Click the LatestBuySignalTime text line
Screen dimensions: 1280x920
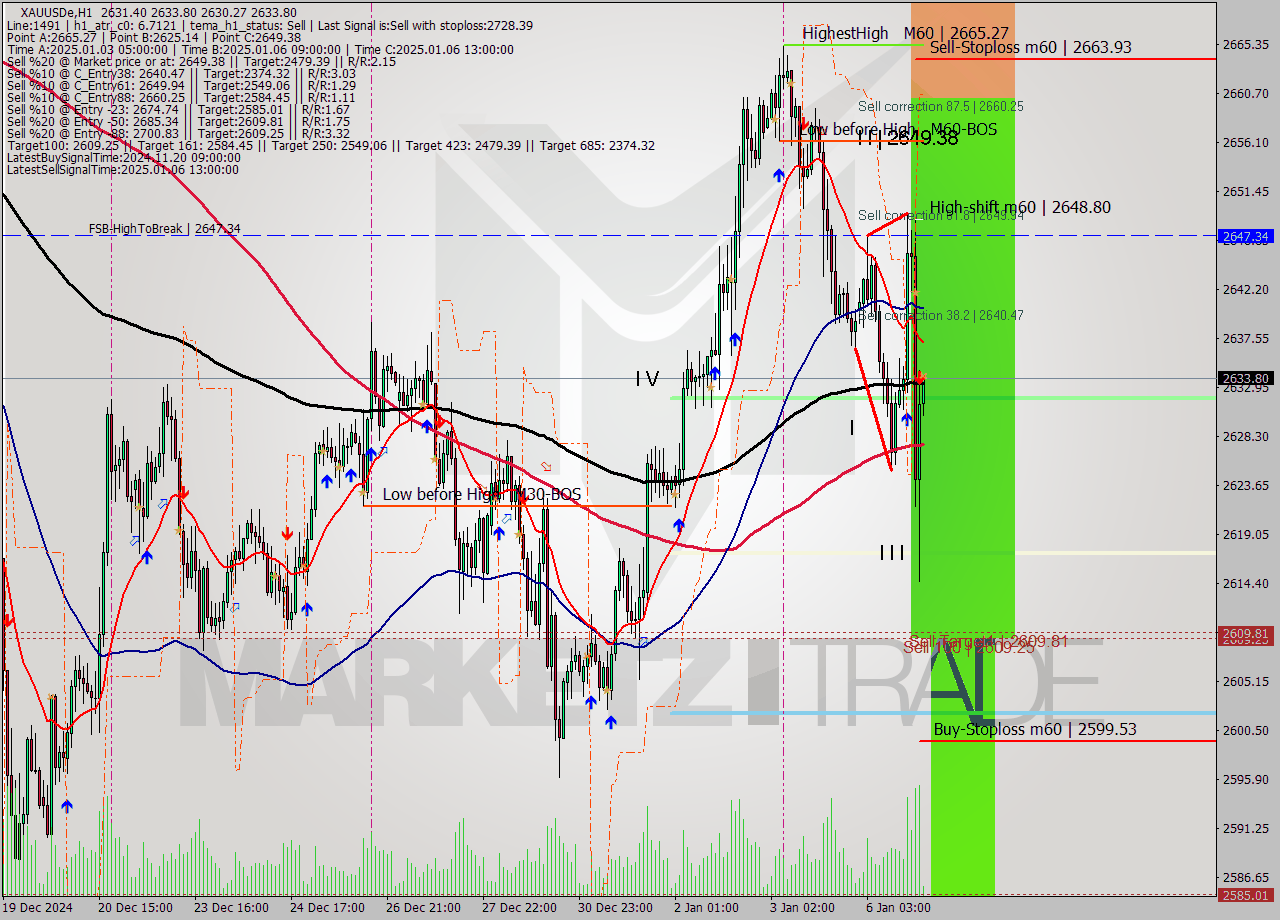click(x=123, y=157)
